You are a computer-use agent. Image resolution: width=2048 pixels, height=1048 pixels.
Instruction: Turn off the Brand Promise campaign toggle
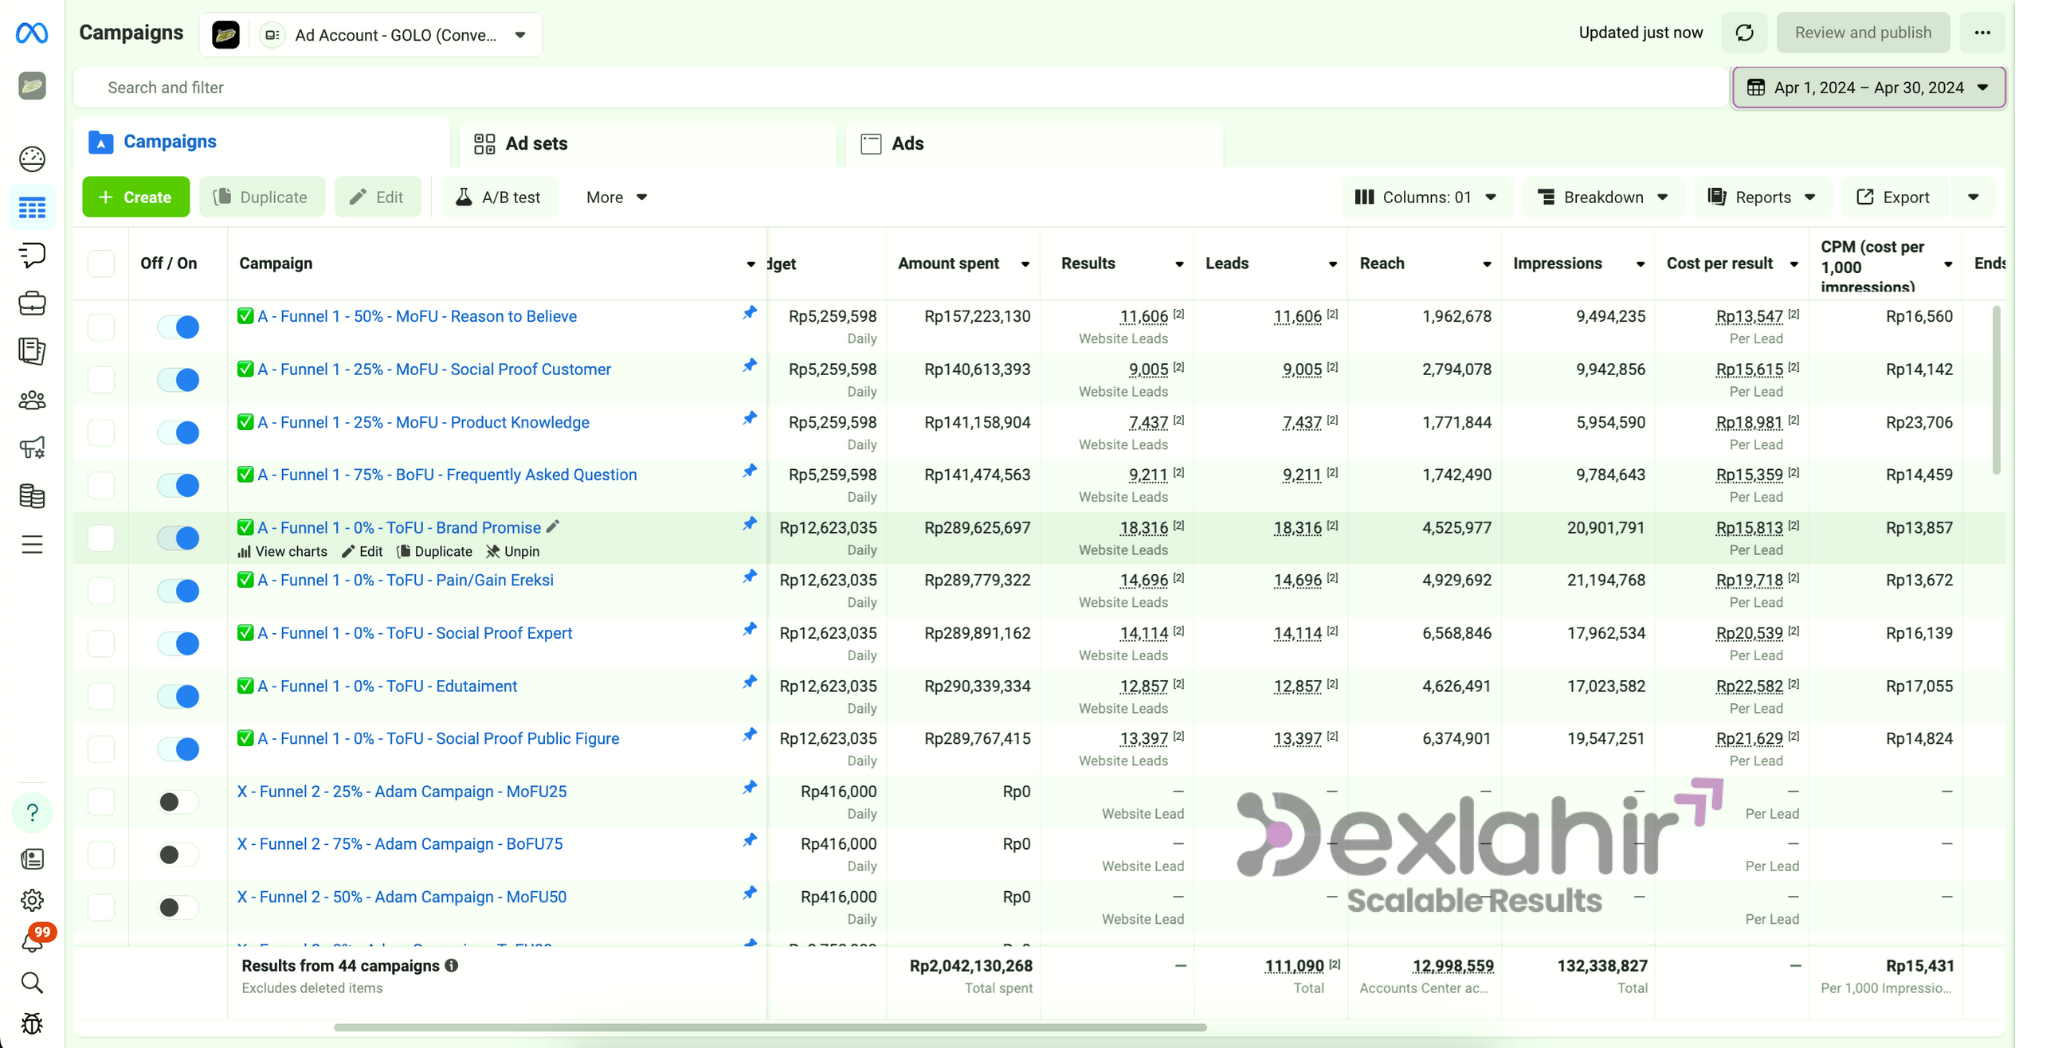[x=179, y=538]
